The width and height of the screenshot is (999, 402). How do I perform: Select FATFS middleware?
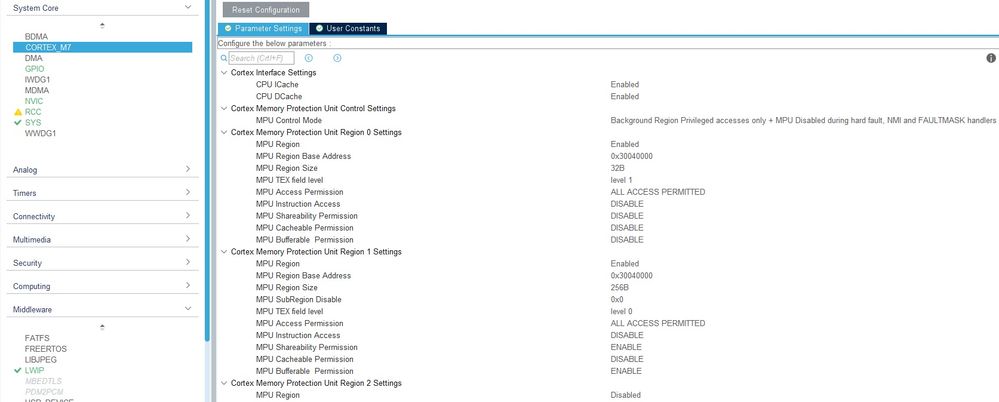coord(37,338)
